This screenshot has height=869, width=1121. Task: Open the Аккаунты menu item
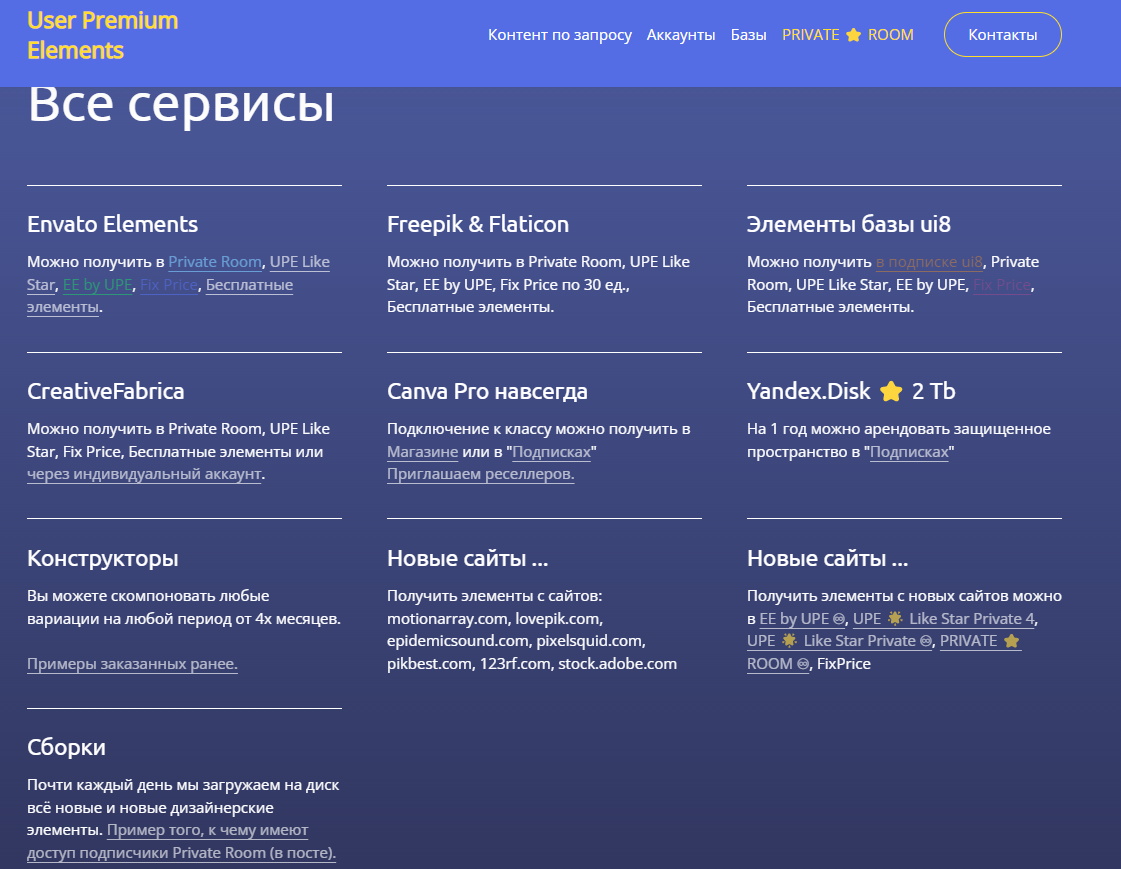(x=681, y=34)
